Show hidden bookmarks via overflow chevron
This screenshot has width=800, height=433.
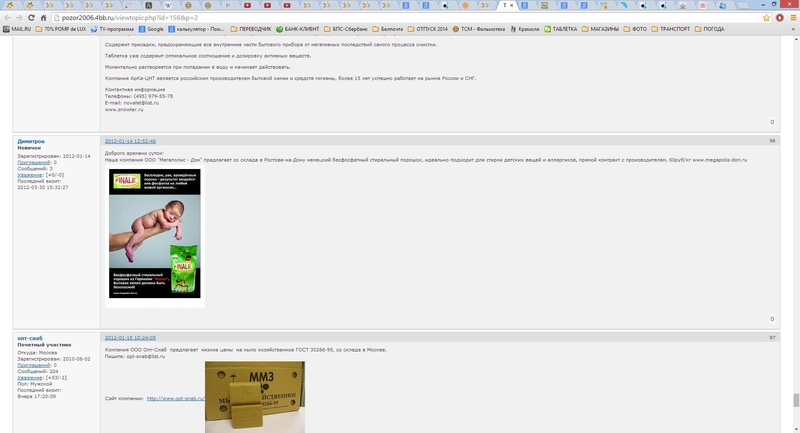click(792, 29)
